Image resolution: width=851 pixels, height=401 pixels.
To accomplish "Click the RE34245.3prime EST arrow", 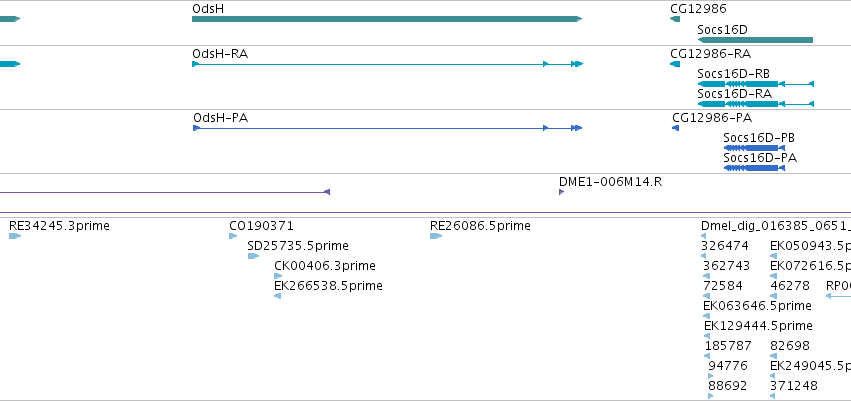I will pyautogui.click(x=15, y=236).
